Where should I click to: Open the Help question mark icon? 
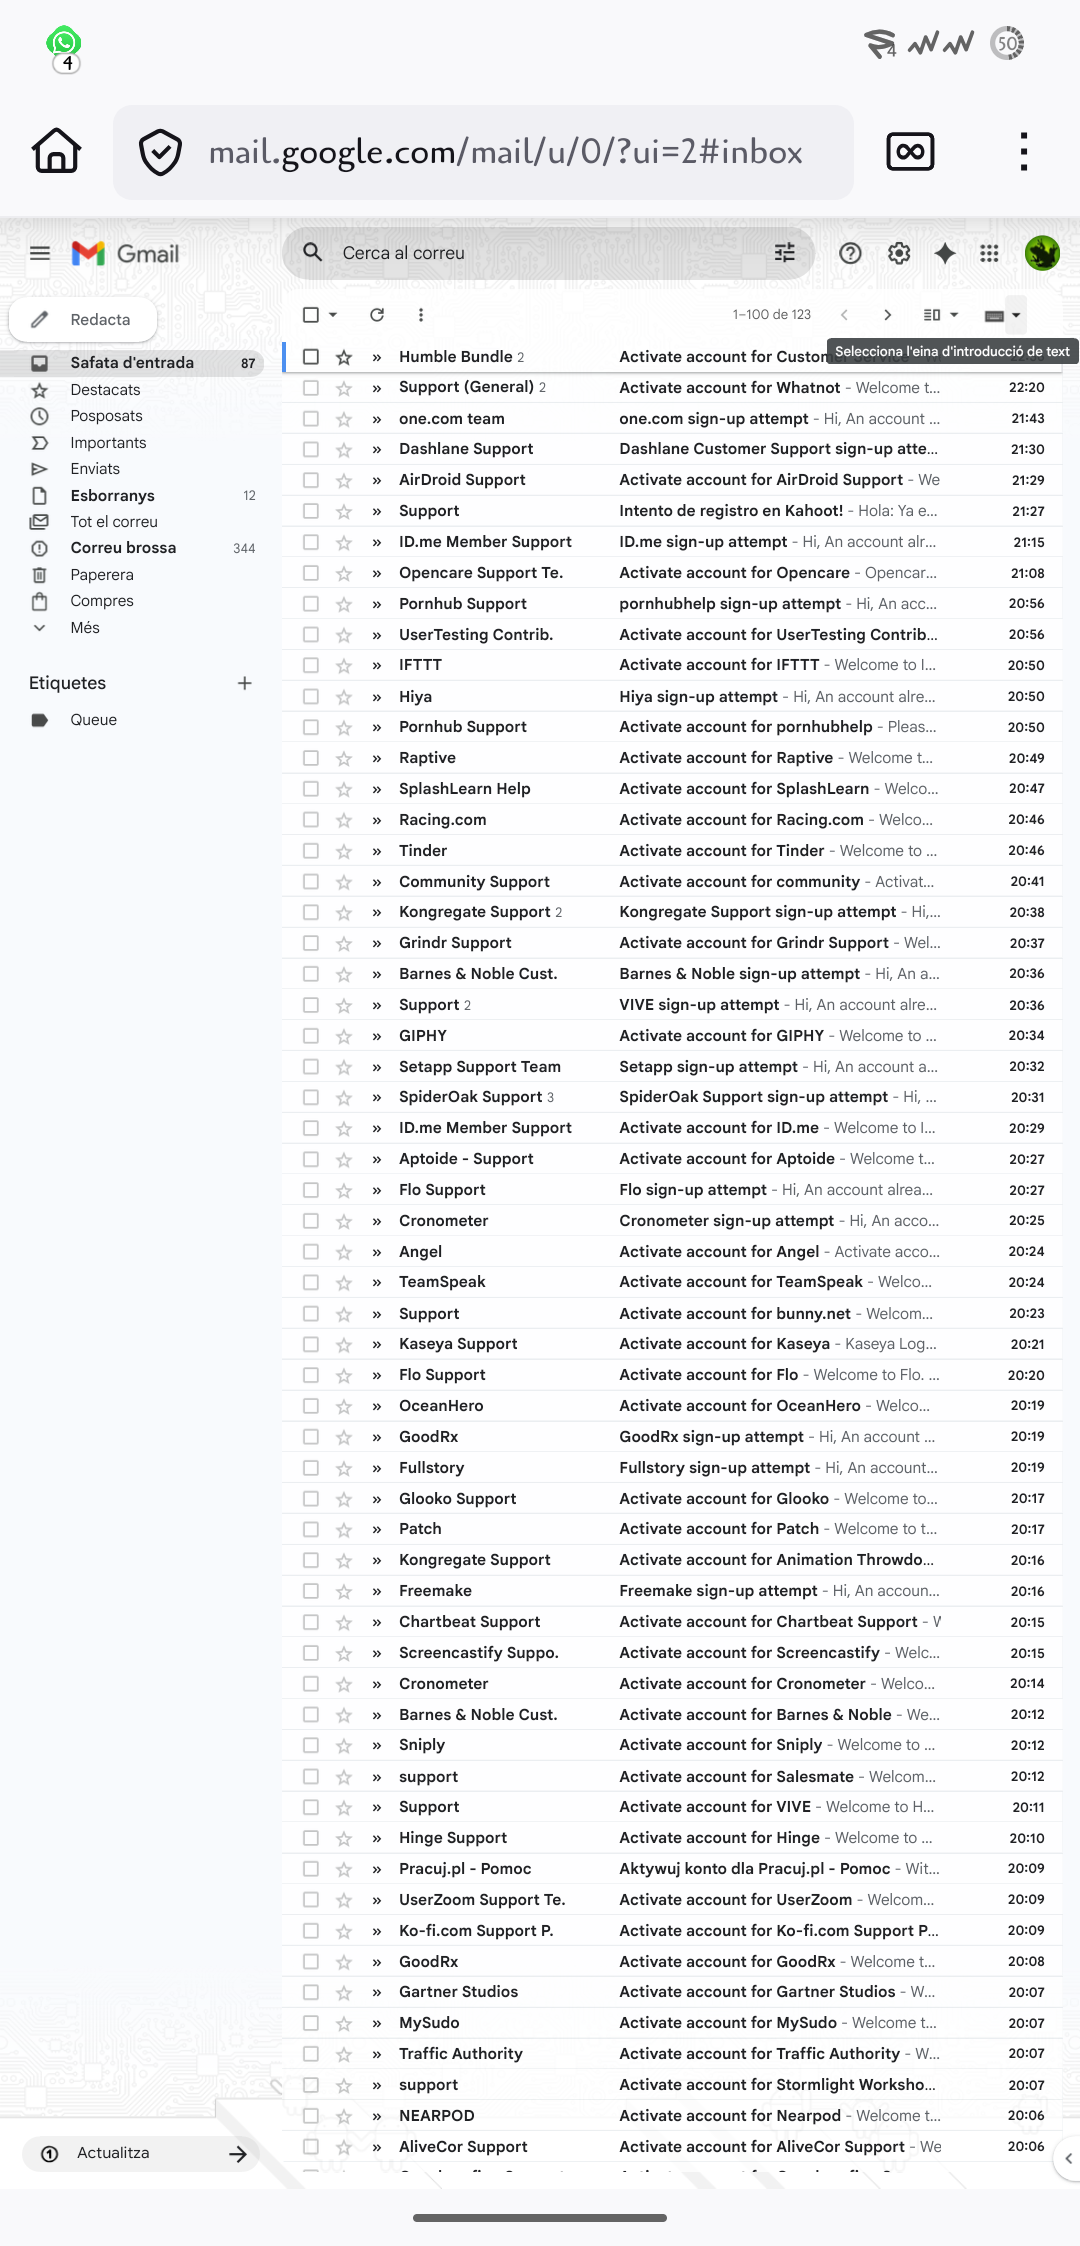coord(850,253)
